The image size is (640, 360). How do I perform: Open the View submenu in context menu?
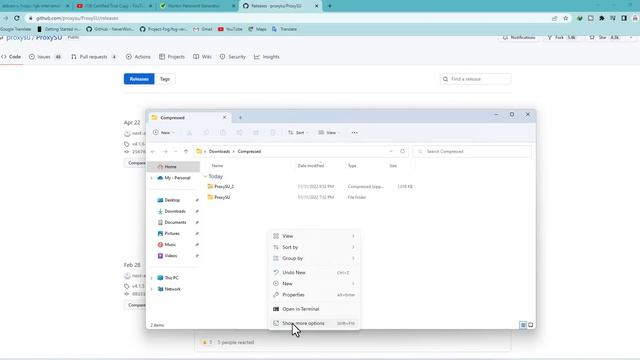[x=313, y=236]
